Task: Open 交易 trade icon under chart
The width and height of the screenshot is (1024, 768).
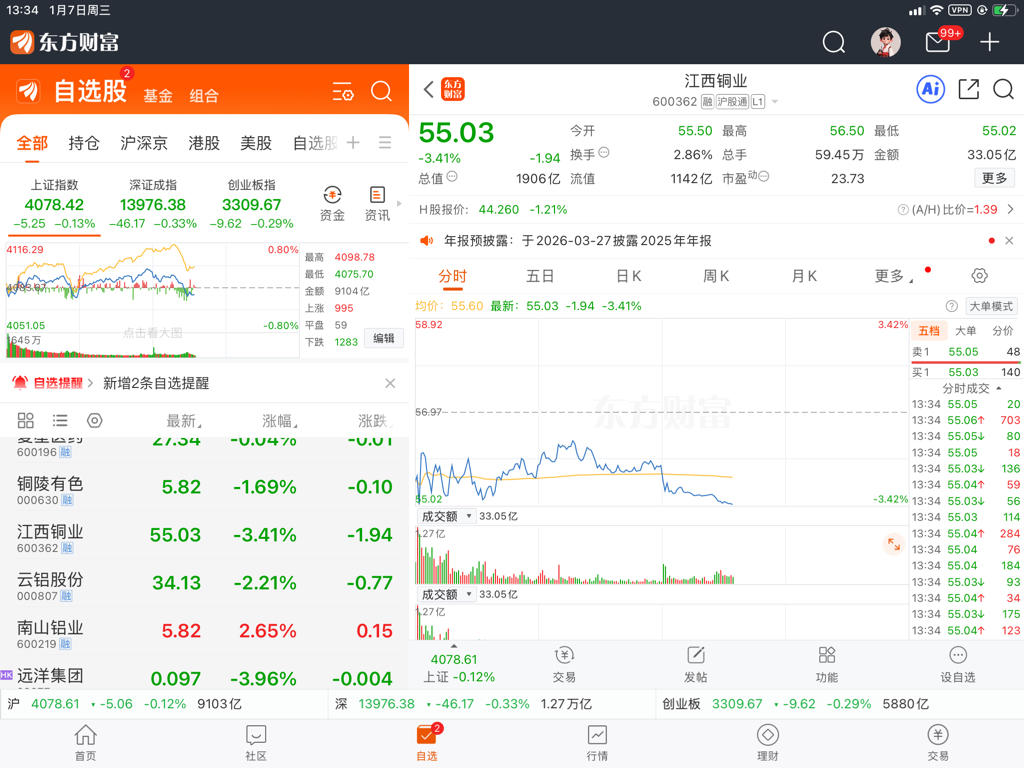Action: pyautogui.click(x=564, y=665)
